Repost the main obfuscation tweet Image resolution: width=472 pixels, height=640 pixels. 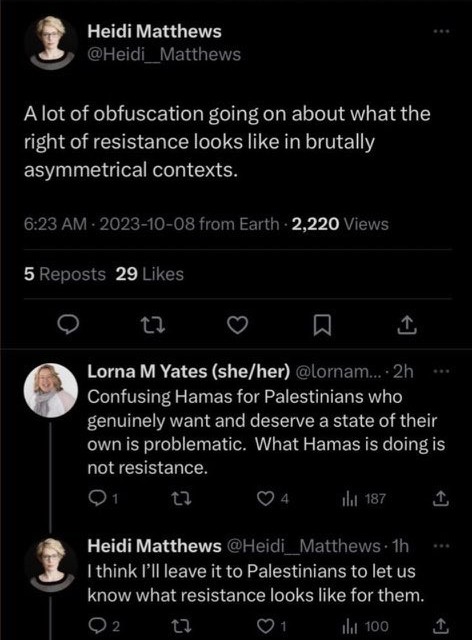(153, 325)
